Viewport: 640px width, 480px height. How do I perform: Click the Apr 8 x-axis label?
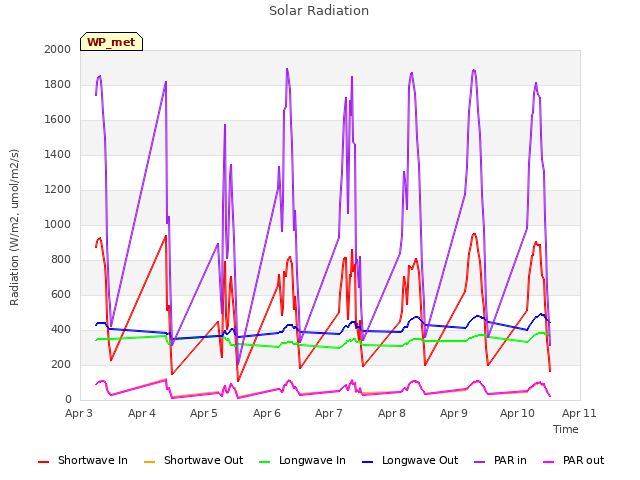(x=391, y=413)
